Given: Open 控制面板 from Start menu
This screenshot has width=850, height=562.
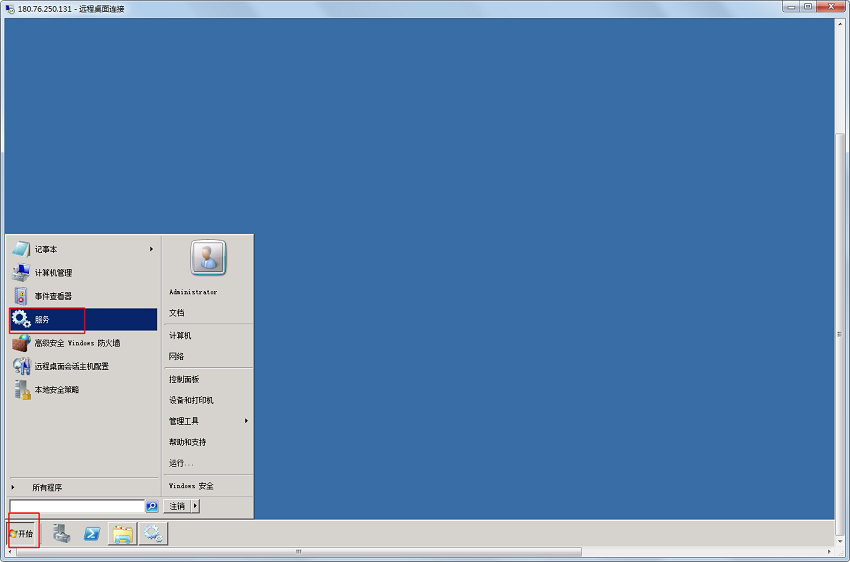Looking at the screenshot, I should tap(184, 379).
